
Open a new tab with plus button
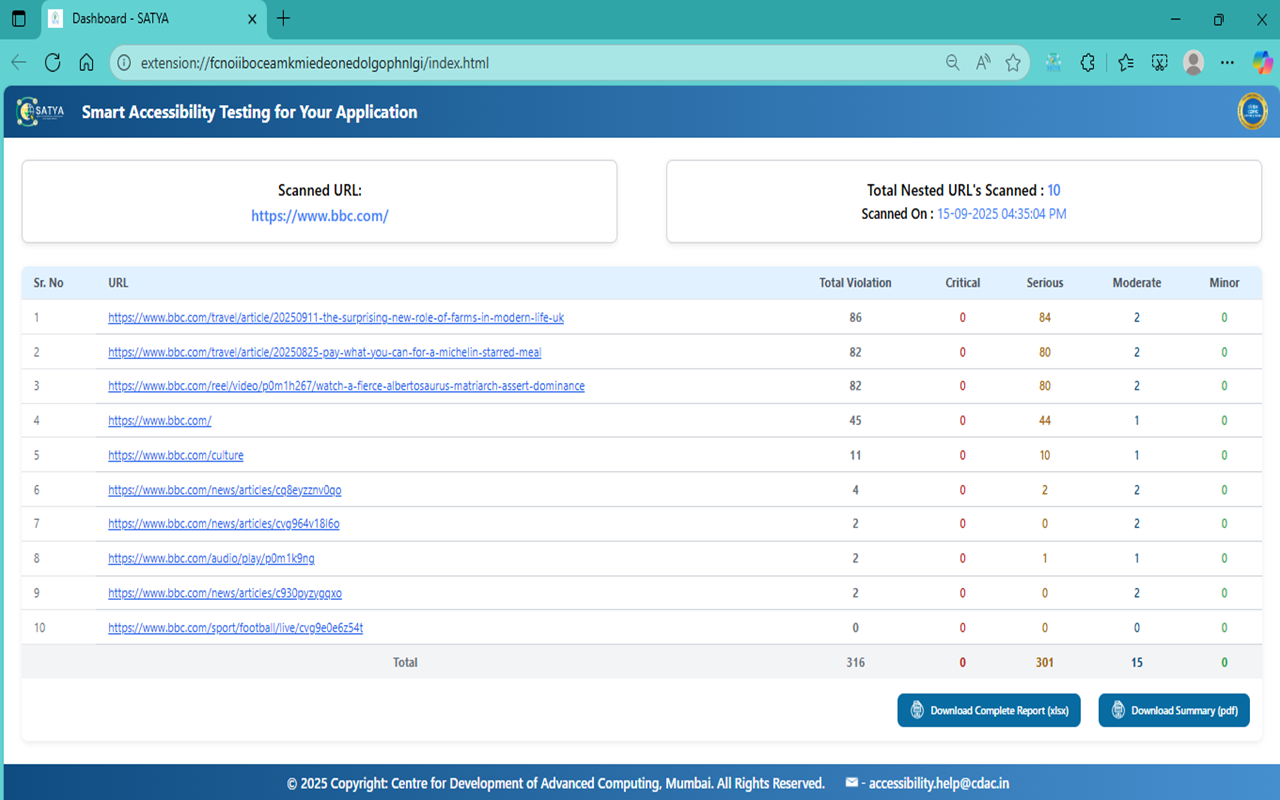point(284,19)
